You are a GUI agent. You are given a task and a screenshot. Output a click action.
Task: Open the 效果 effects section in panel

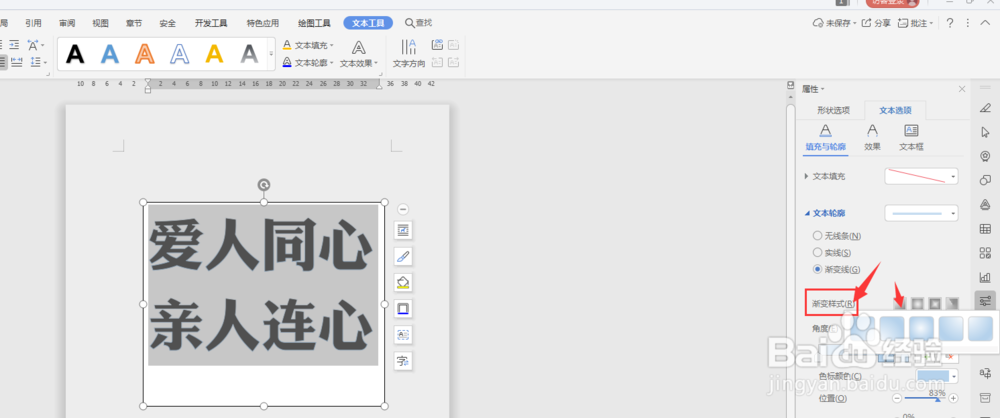(x=872, y=138)
